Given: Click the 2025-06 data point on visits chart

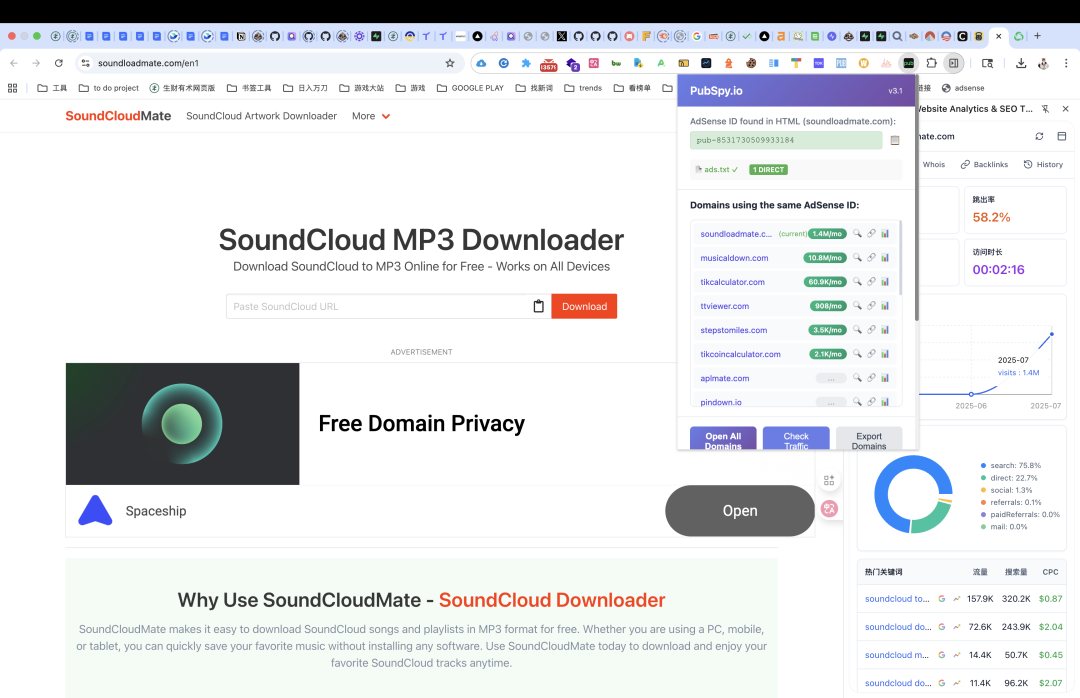Looking at the screenshot, I should pyautogui.click(x=971, y=394).
